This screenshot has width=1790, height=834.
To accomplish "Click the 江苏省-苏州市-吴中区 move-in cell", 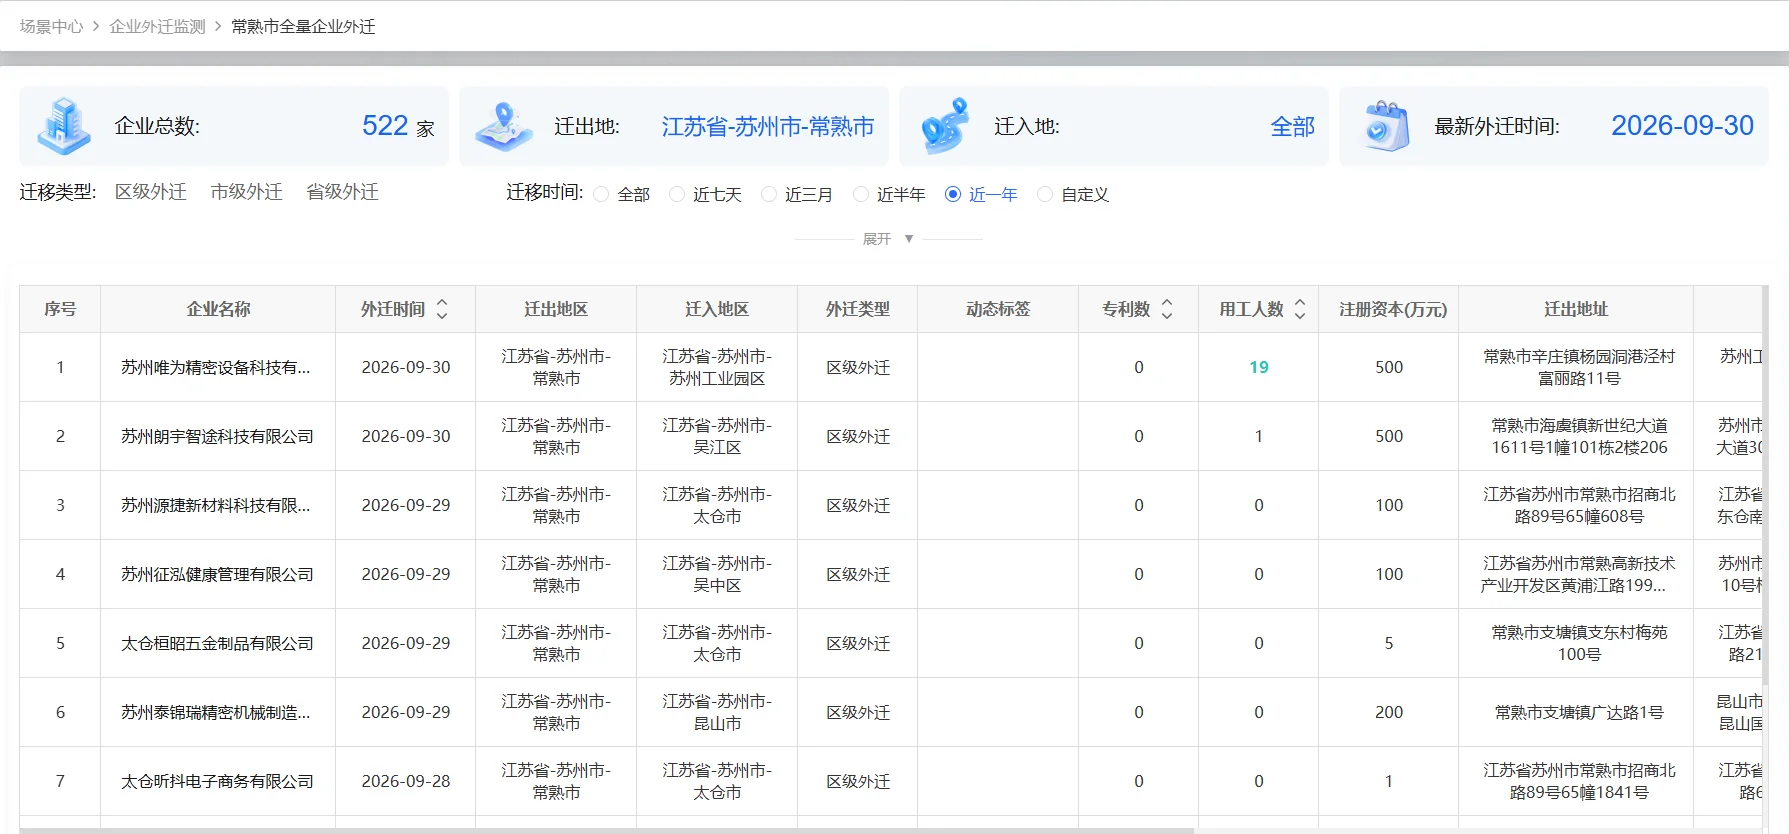I will coord(717,574).
